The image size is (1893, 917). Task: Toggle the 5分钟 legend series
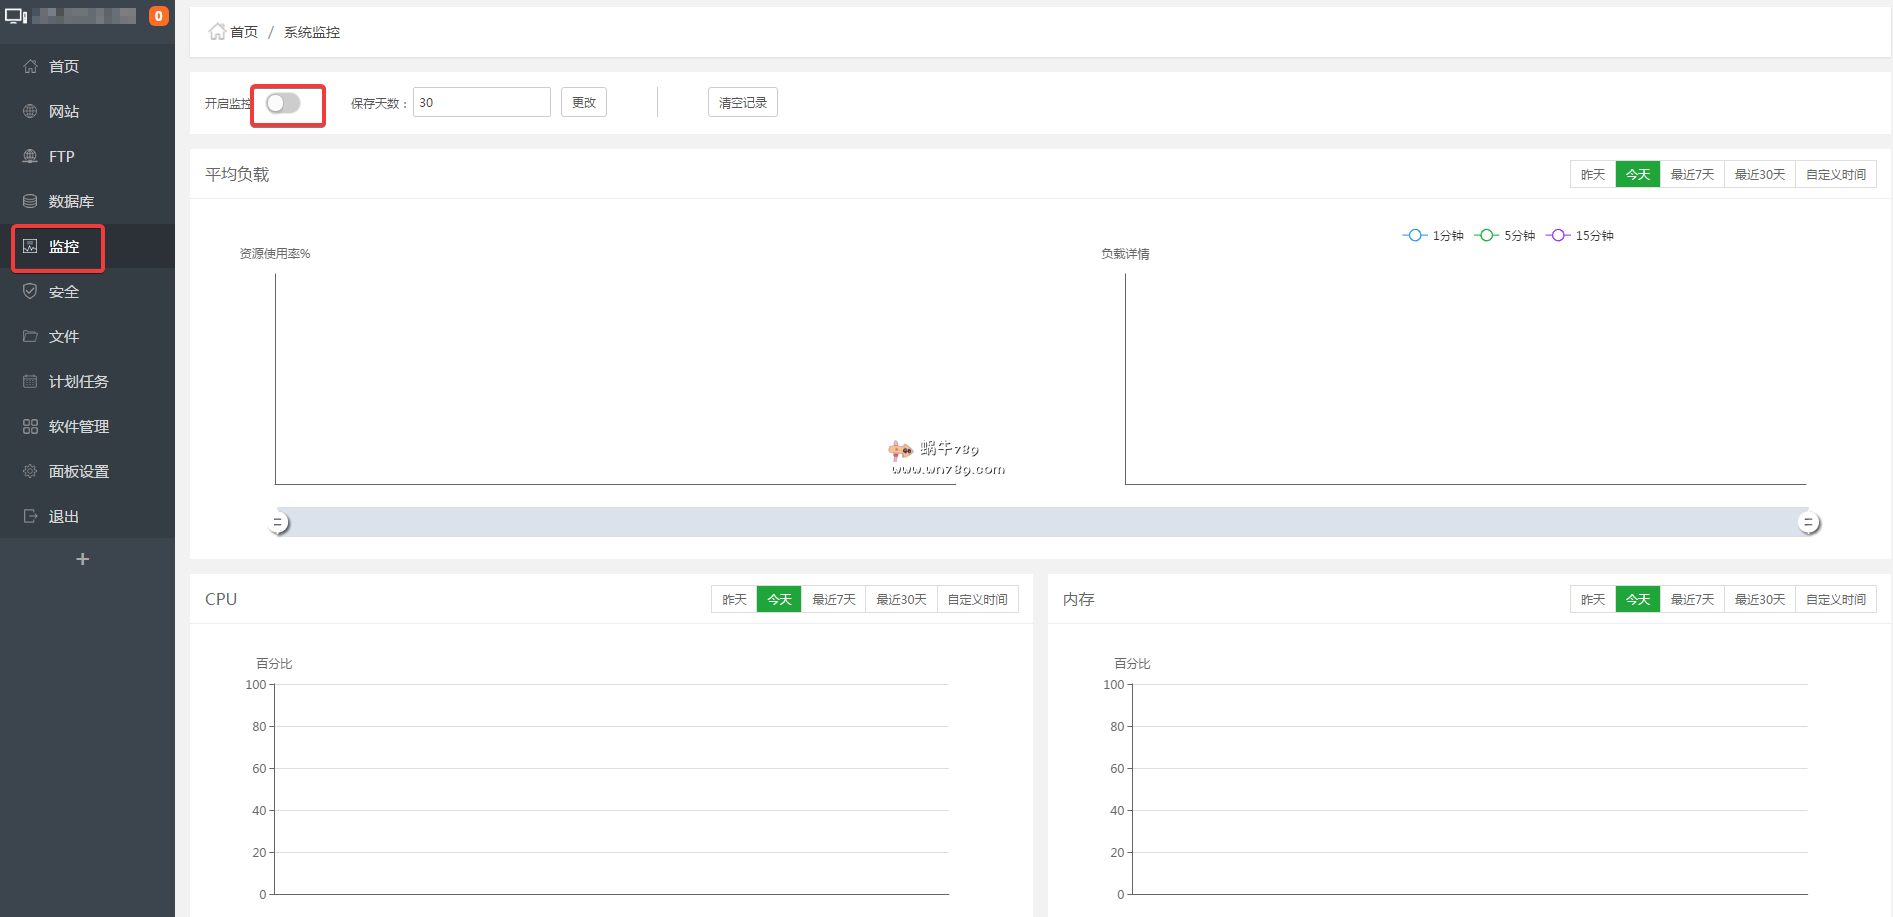pos(1505,236)
